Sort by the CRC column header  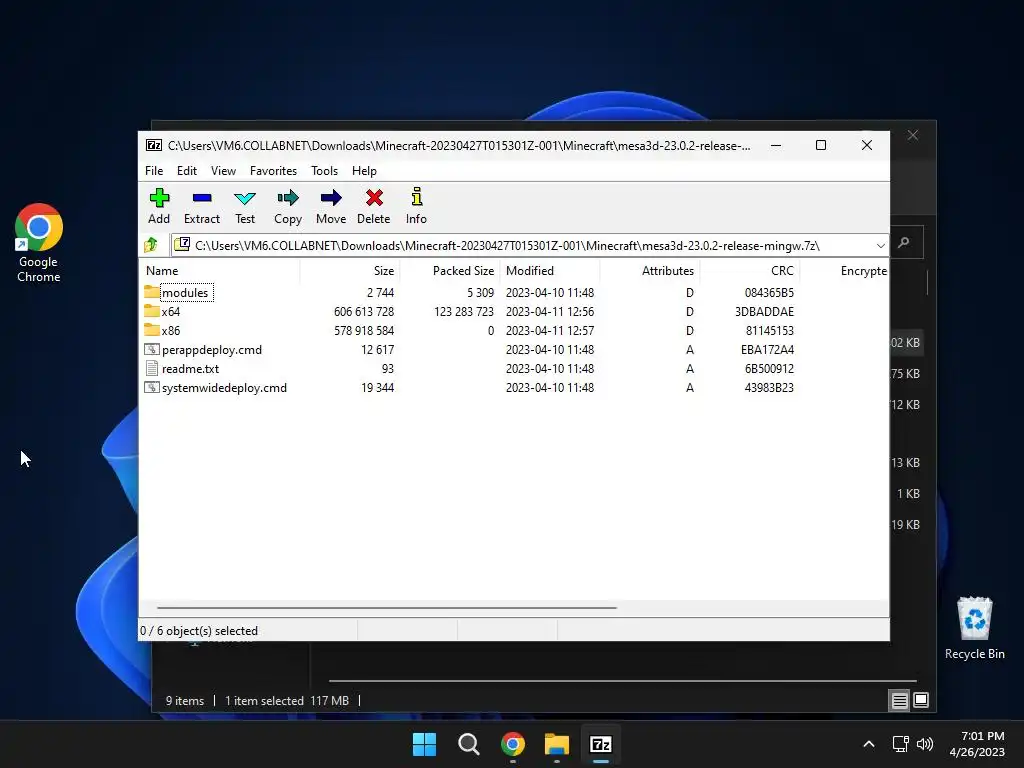click(x=750, y=270)
